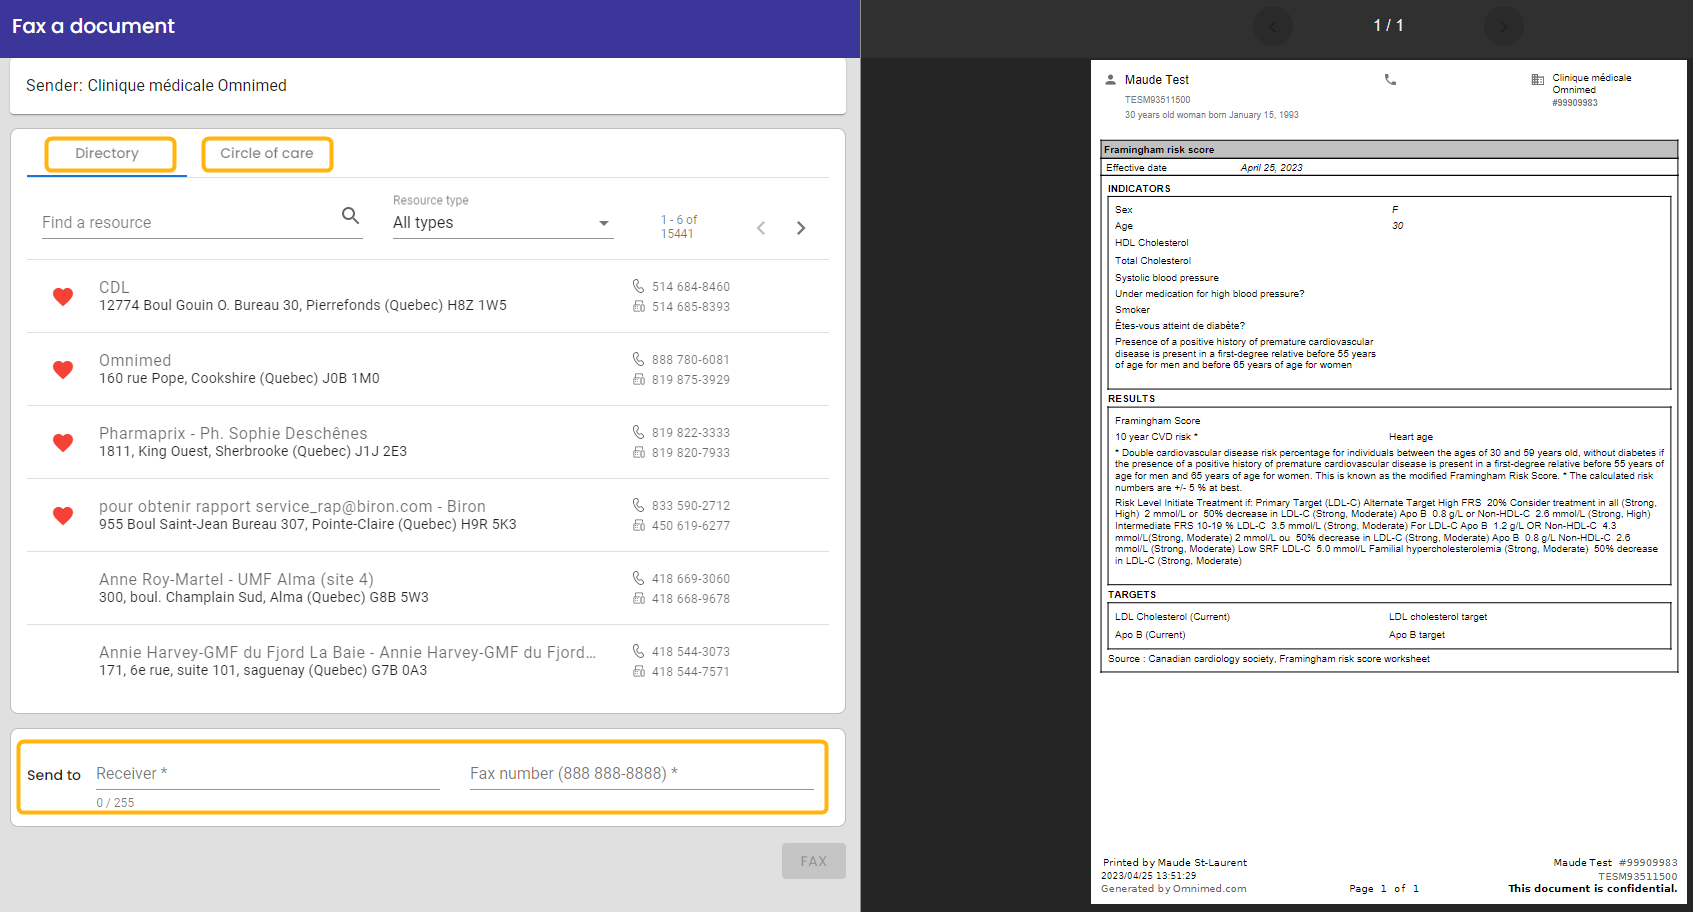Click phone icon for Annie Harvey-GMF

tap(638, 651)
